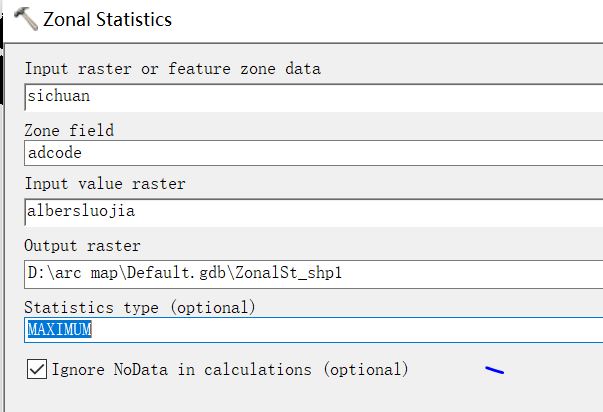The height and width of the screenshot is (412, 603).
Task: Click the 'Statistics type (optional)' label
Action: 140,306
